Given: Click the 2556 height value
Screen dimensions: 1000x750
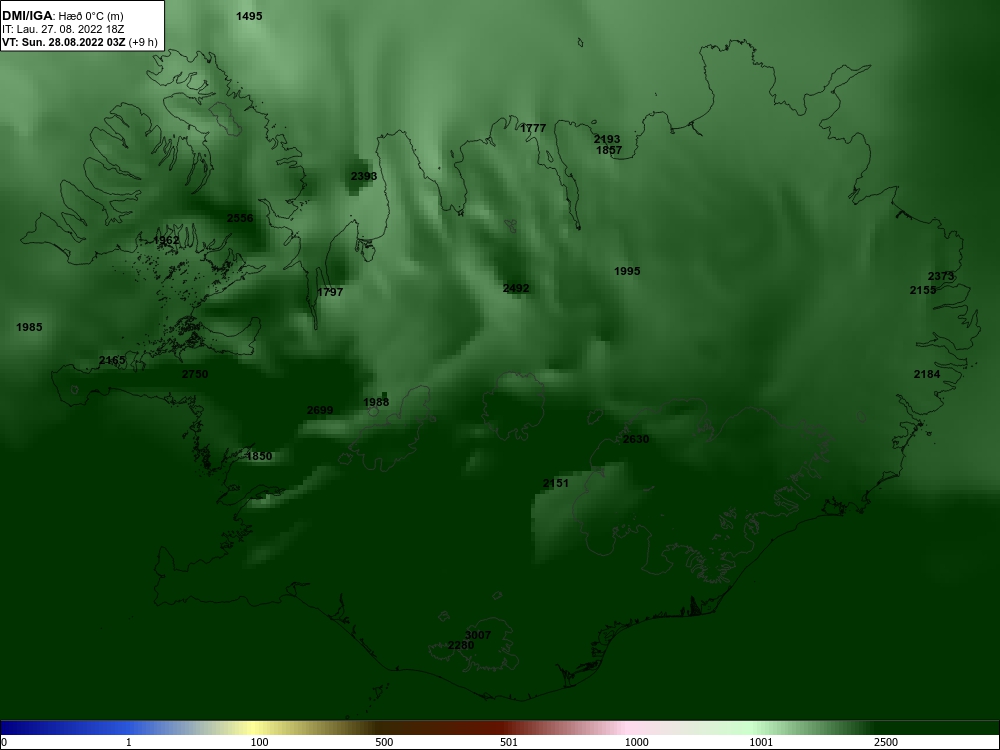Looking at the screenshot, I should [240, 218].
